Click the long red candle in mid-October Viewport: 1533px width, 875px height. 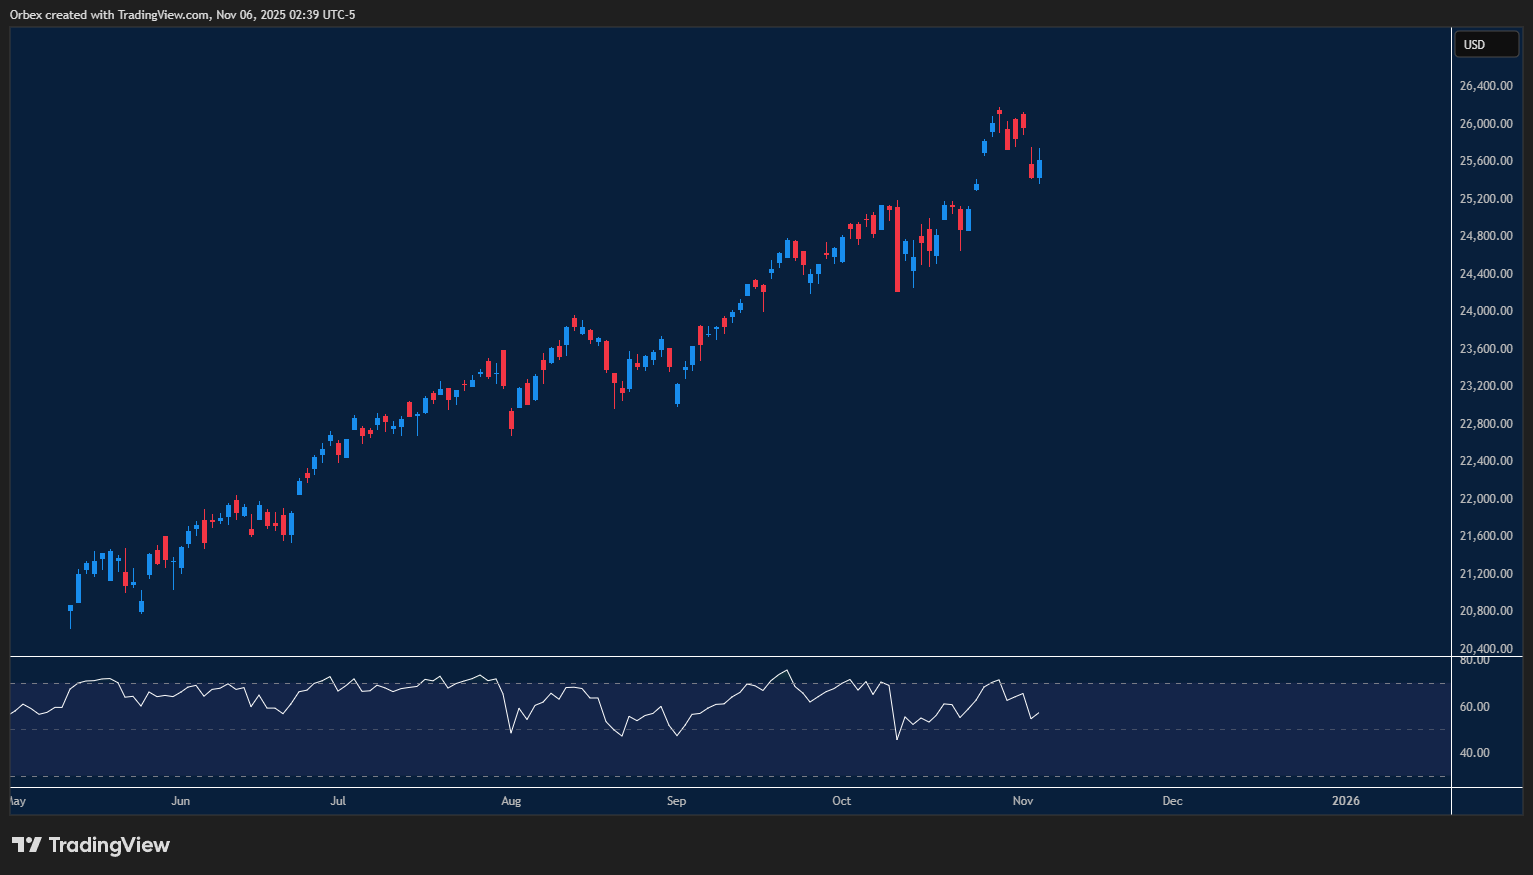[x=897, y=250]
